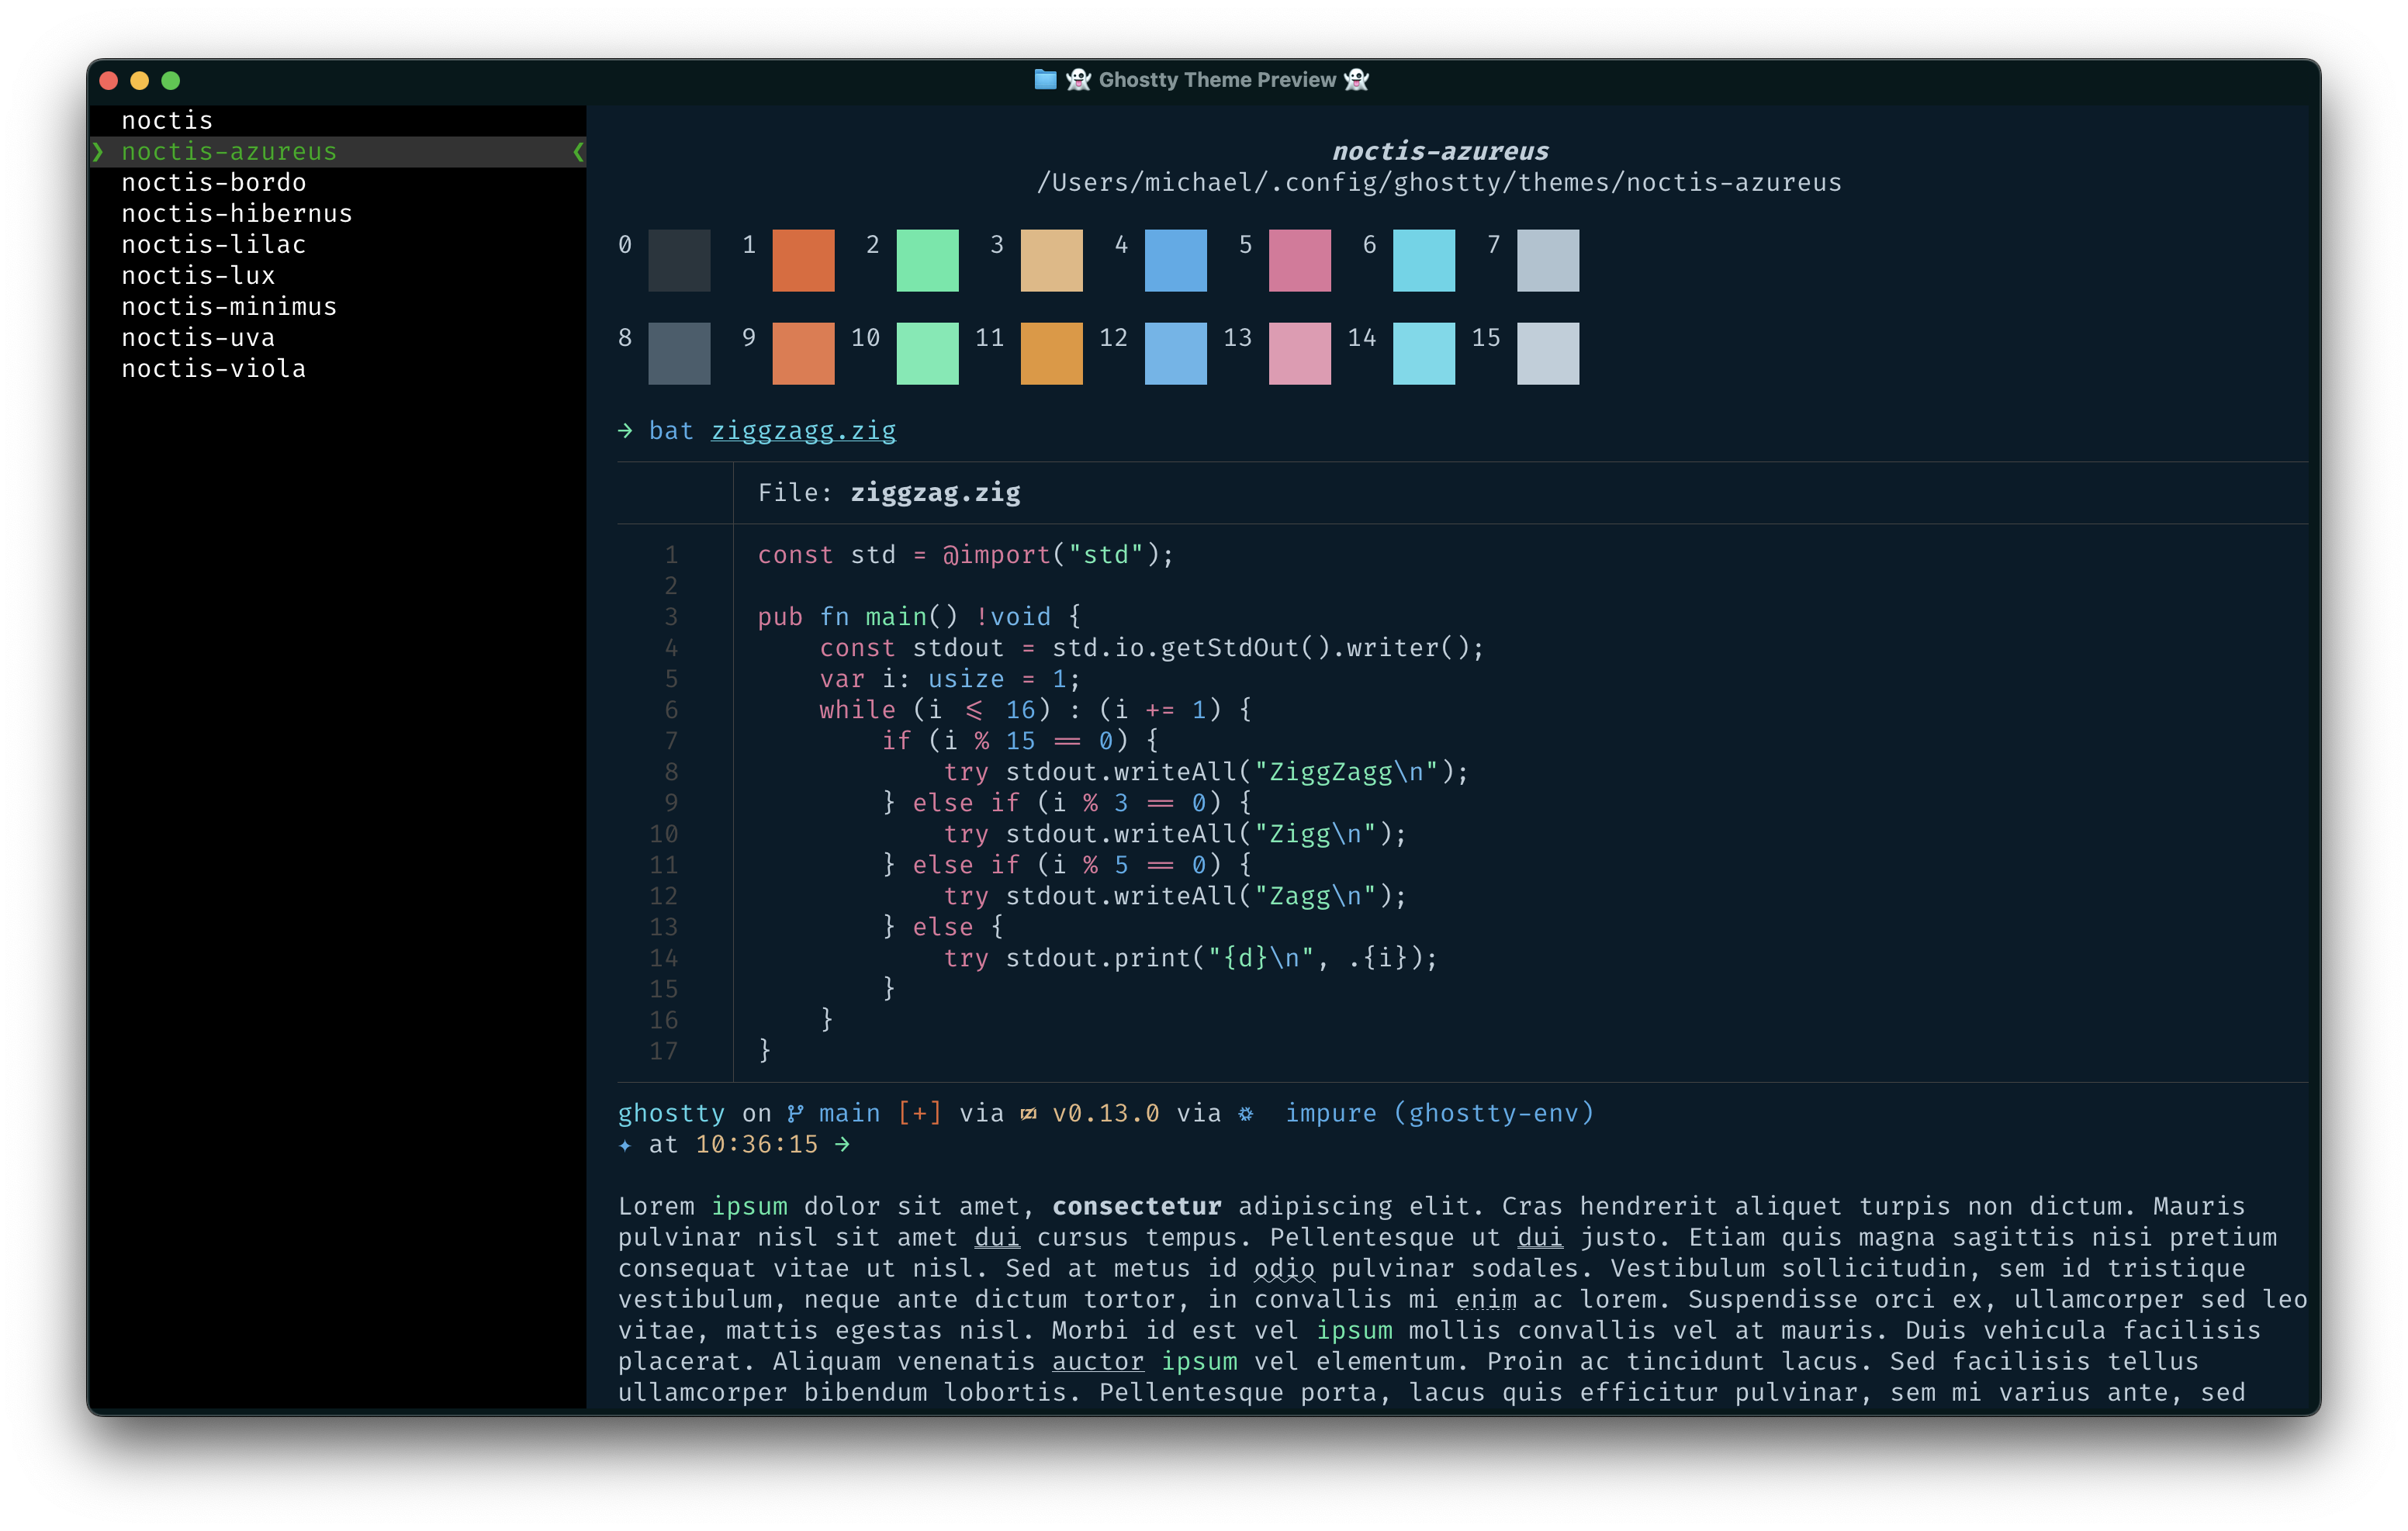Open the underlined ziggzagg.zig file link
Image resolution: width=2408 pixels, height=1531 pixels.
pyautogui.click(x=803, y=430)
